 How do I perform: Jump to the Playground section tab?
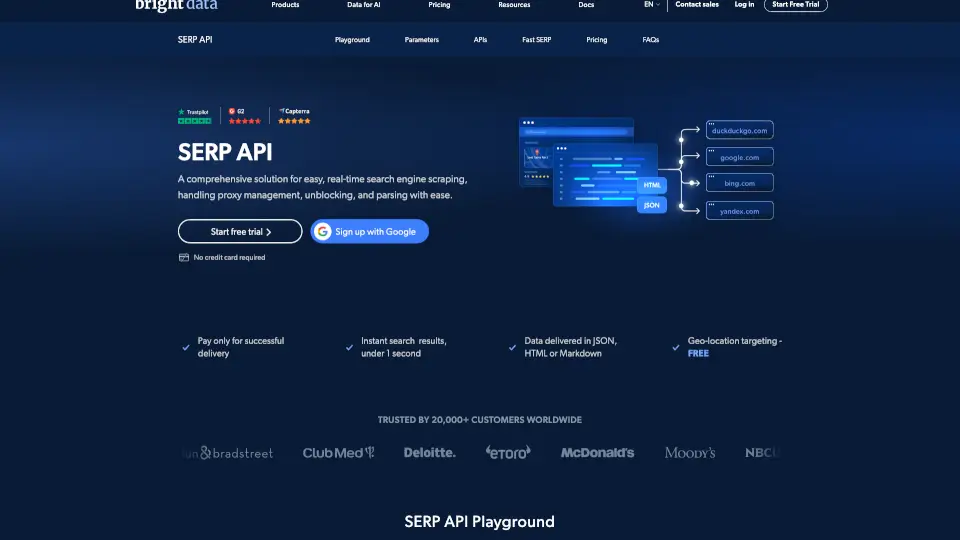pyautogui.click(x=352, y=40)
